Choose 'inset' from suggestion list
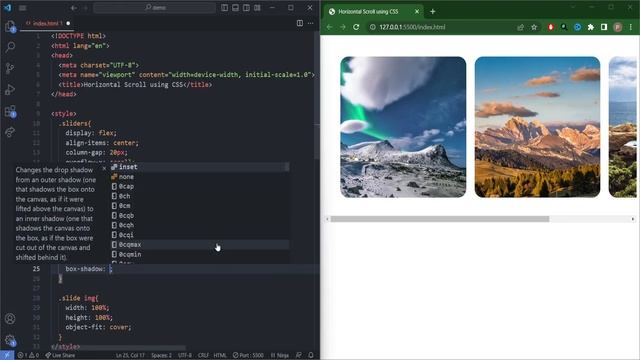 click(x=200, y=167)
